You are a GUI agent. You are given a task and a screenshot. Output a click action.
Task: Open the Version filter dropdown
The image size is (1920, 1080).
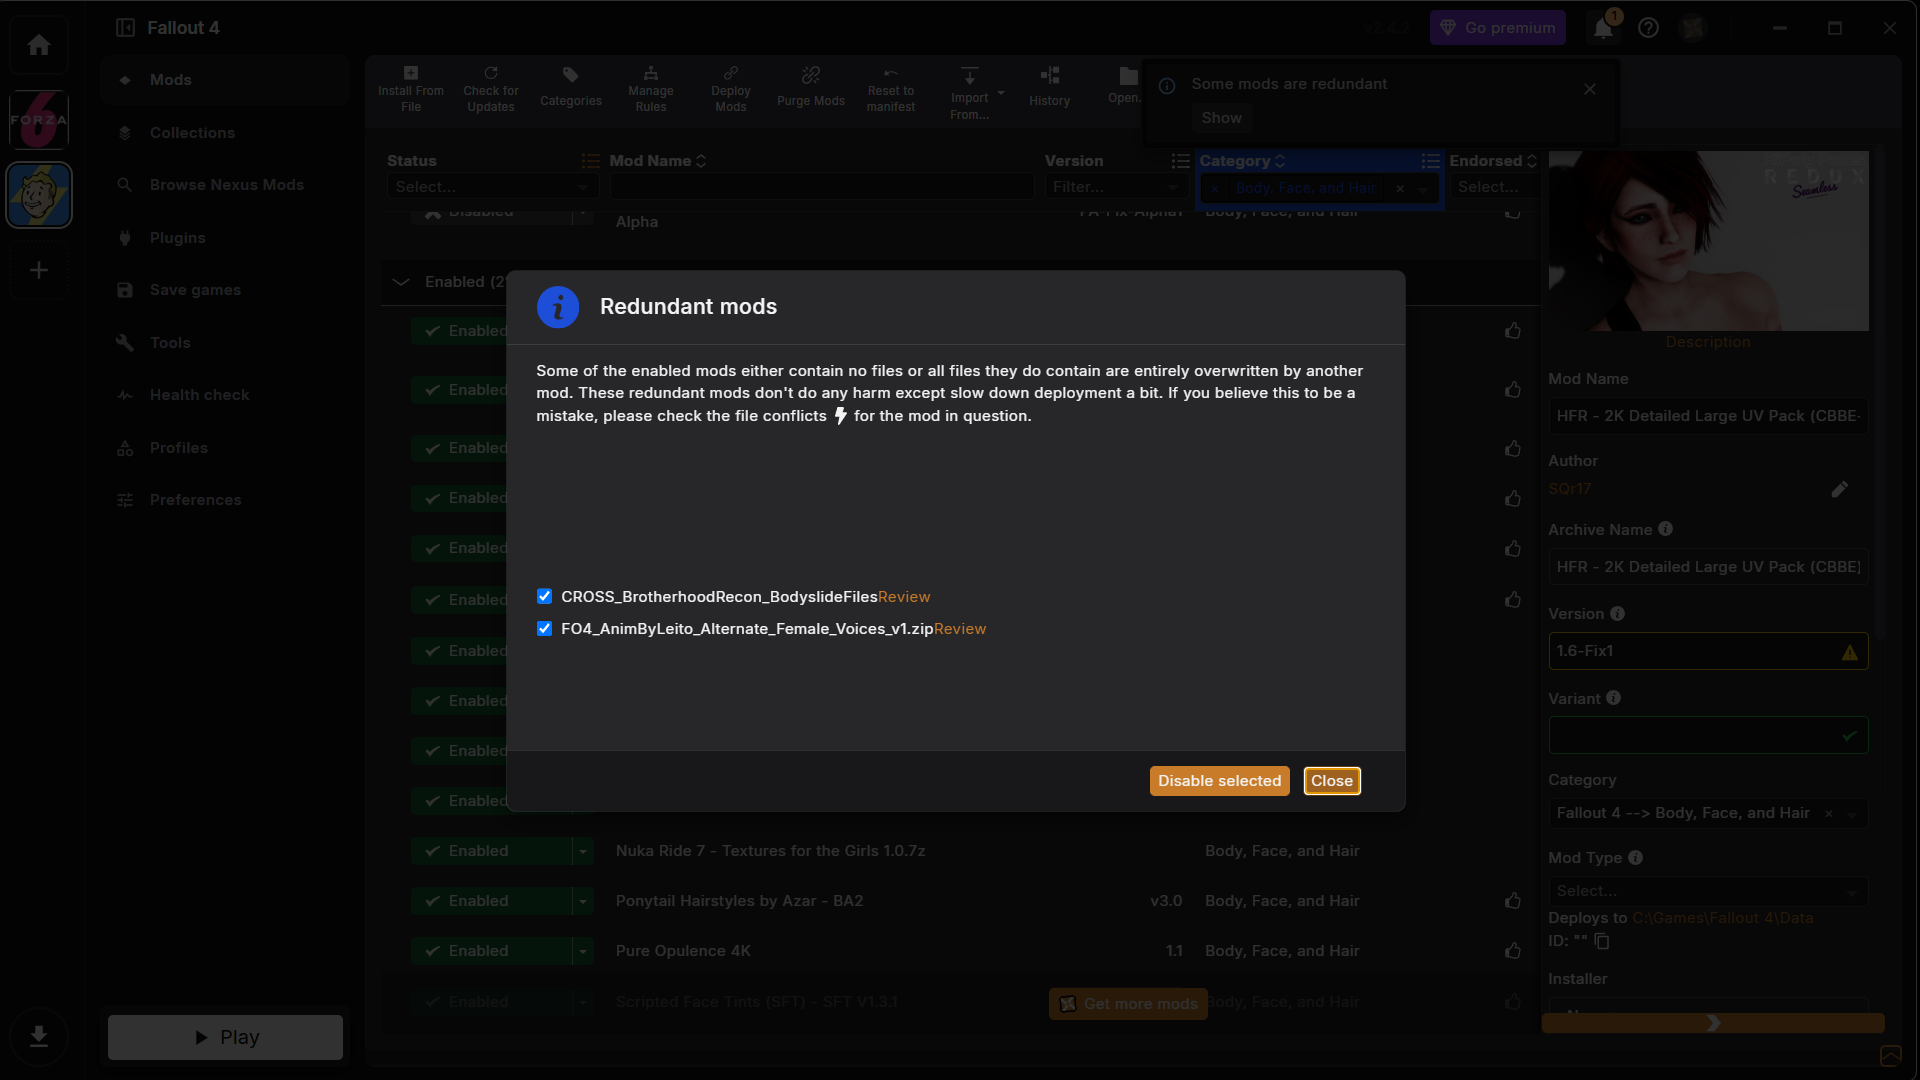point(1117,187)
